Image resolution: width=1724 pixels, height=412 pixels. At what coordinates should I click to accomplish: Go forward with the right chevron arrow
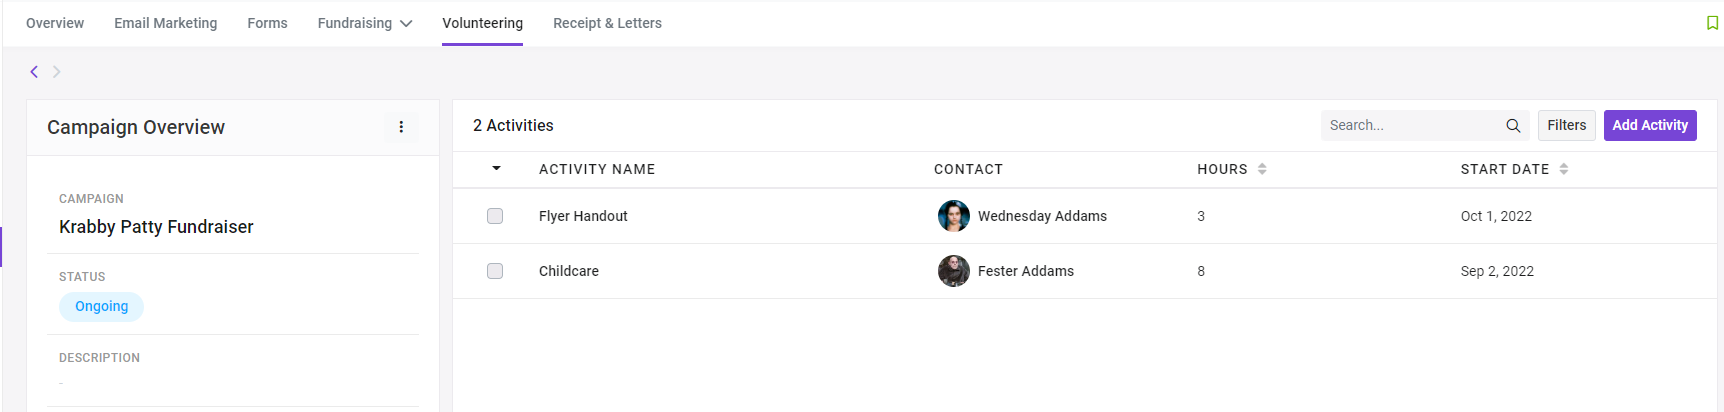(x=57, y=71)
